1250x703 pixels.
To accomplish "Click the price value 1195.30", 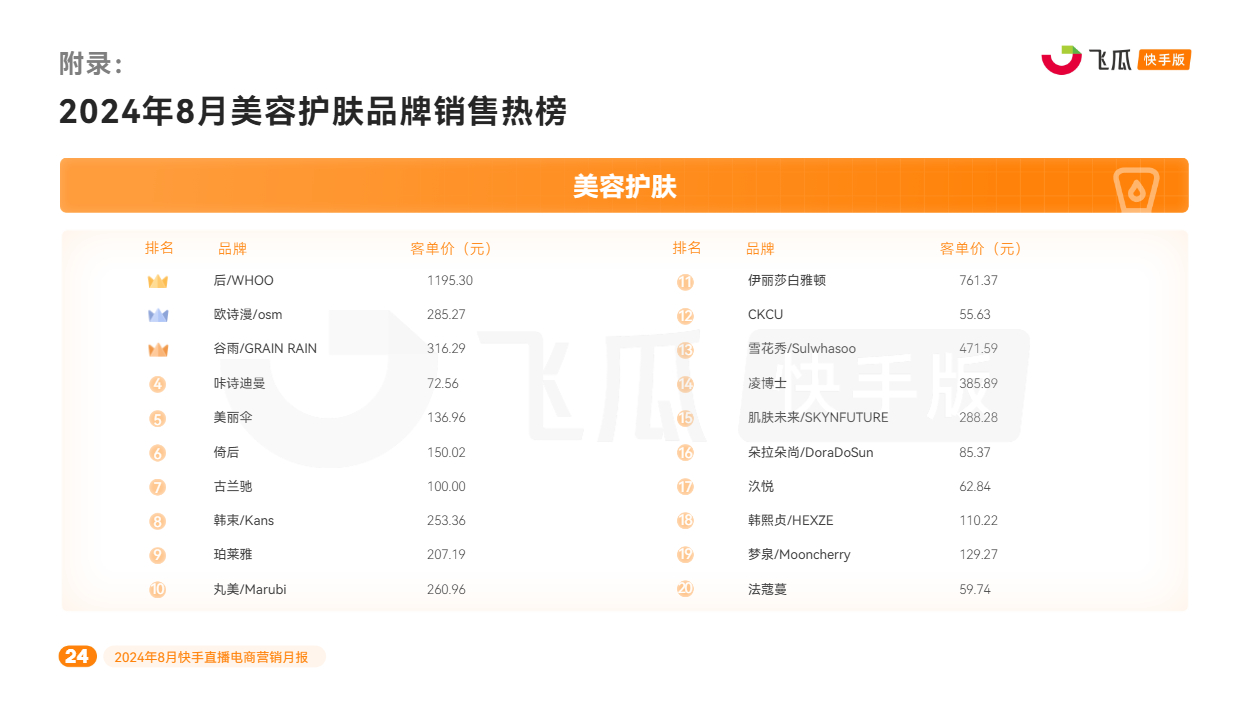I will pyautogui.click(x=450, y=280).
